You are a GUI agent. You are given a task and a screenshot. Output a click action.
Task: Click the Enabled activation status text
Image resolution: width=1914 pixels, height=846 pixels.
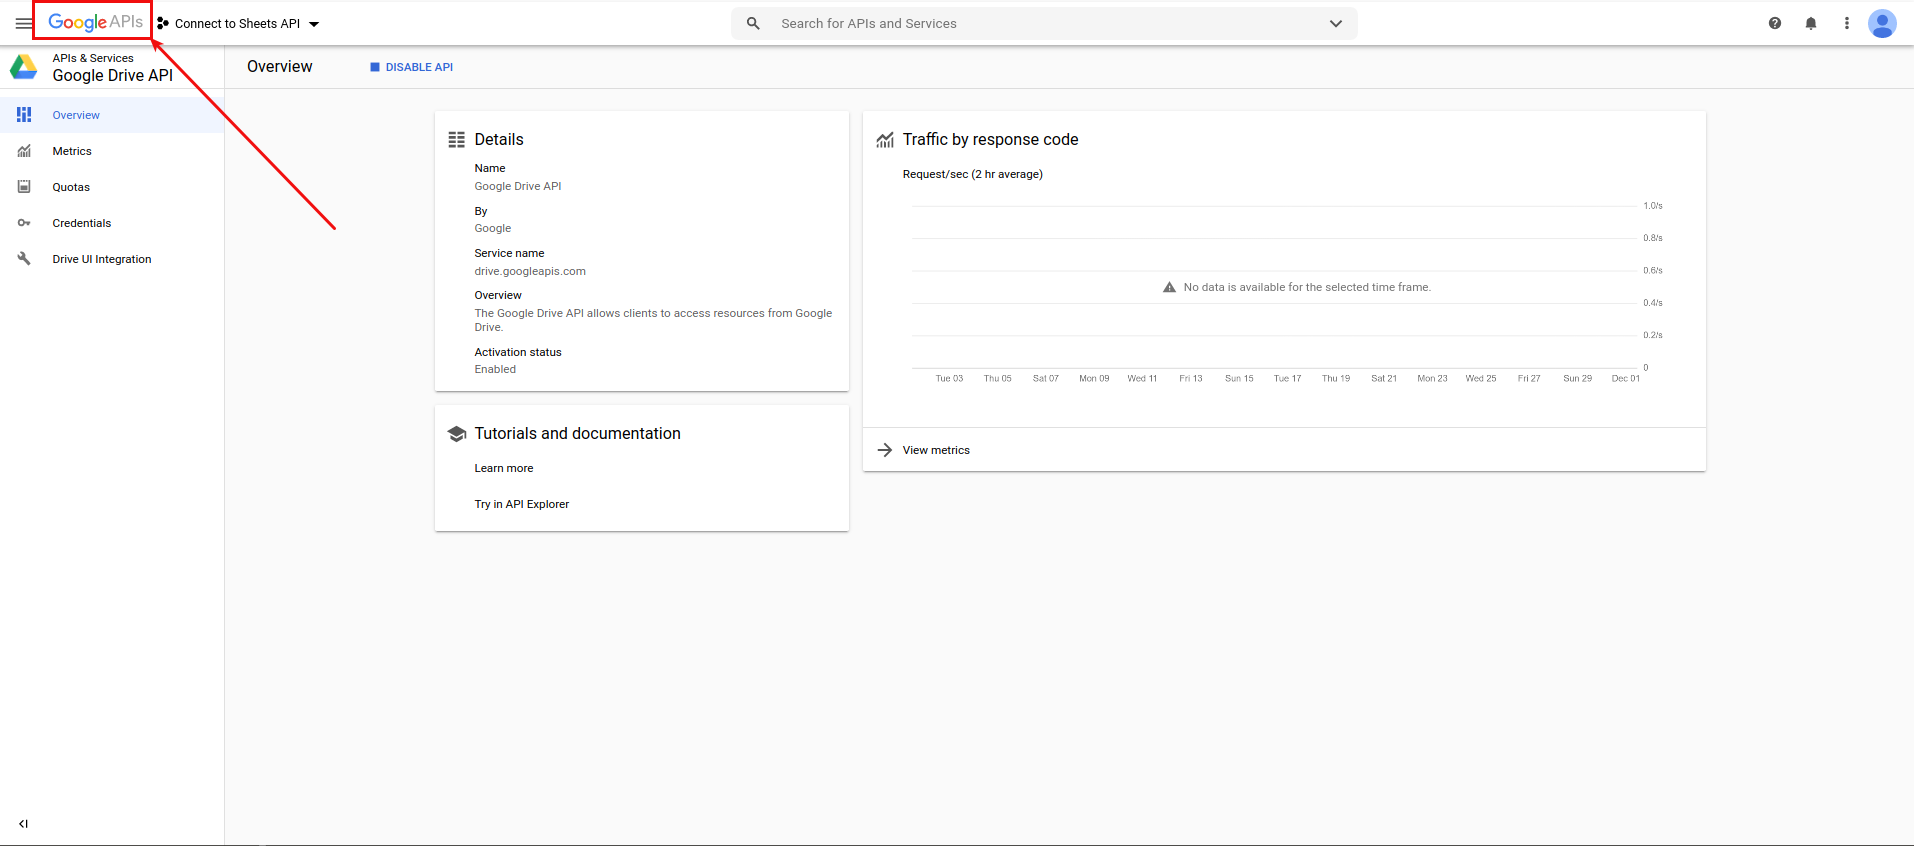[495, 369]
